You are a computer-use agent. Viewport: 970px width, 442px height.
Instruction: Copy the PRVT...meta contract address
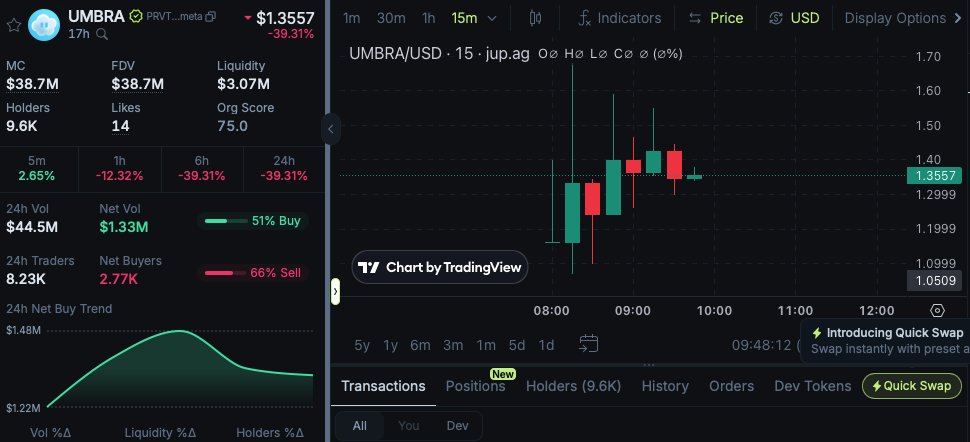click(209, 18)
